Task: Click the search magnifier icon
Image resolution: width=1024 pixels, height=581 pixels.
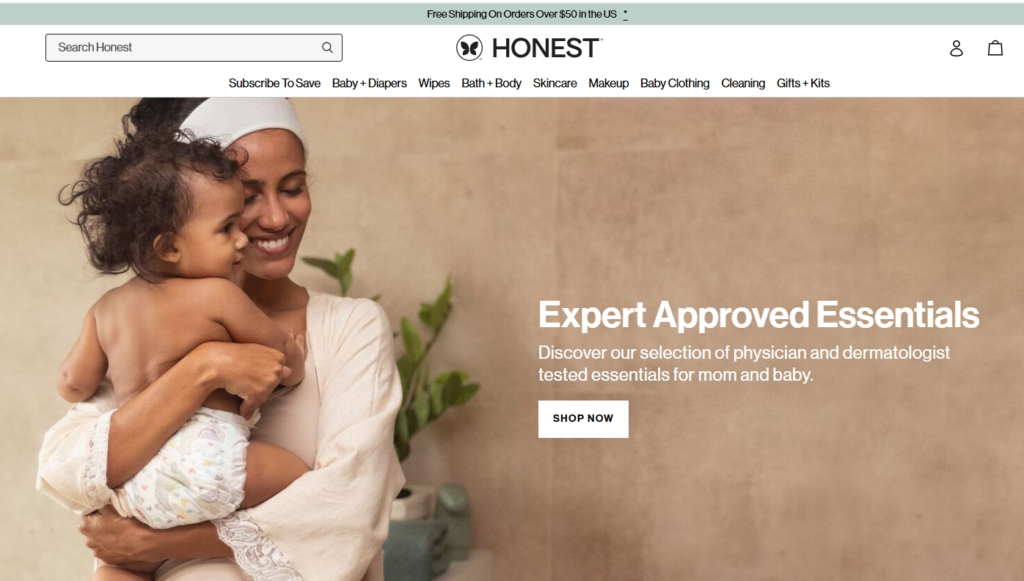Action: point(327,48)
